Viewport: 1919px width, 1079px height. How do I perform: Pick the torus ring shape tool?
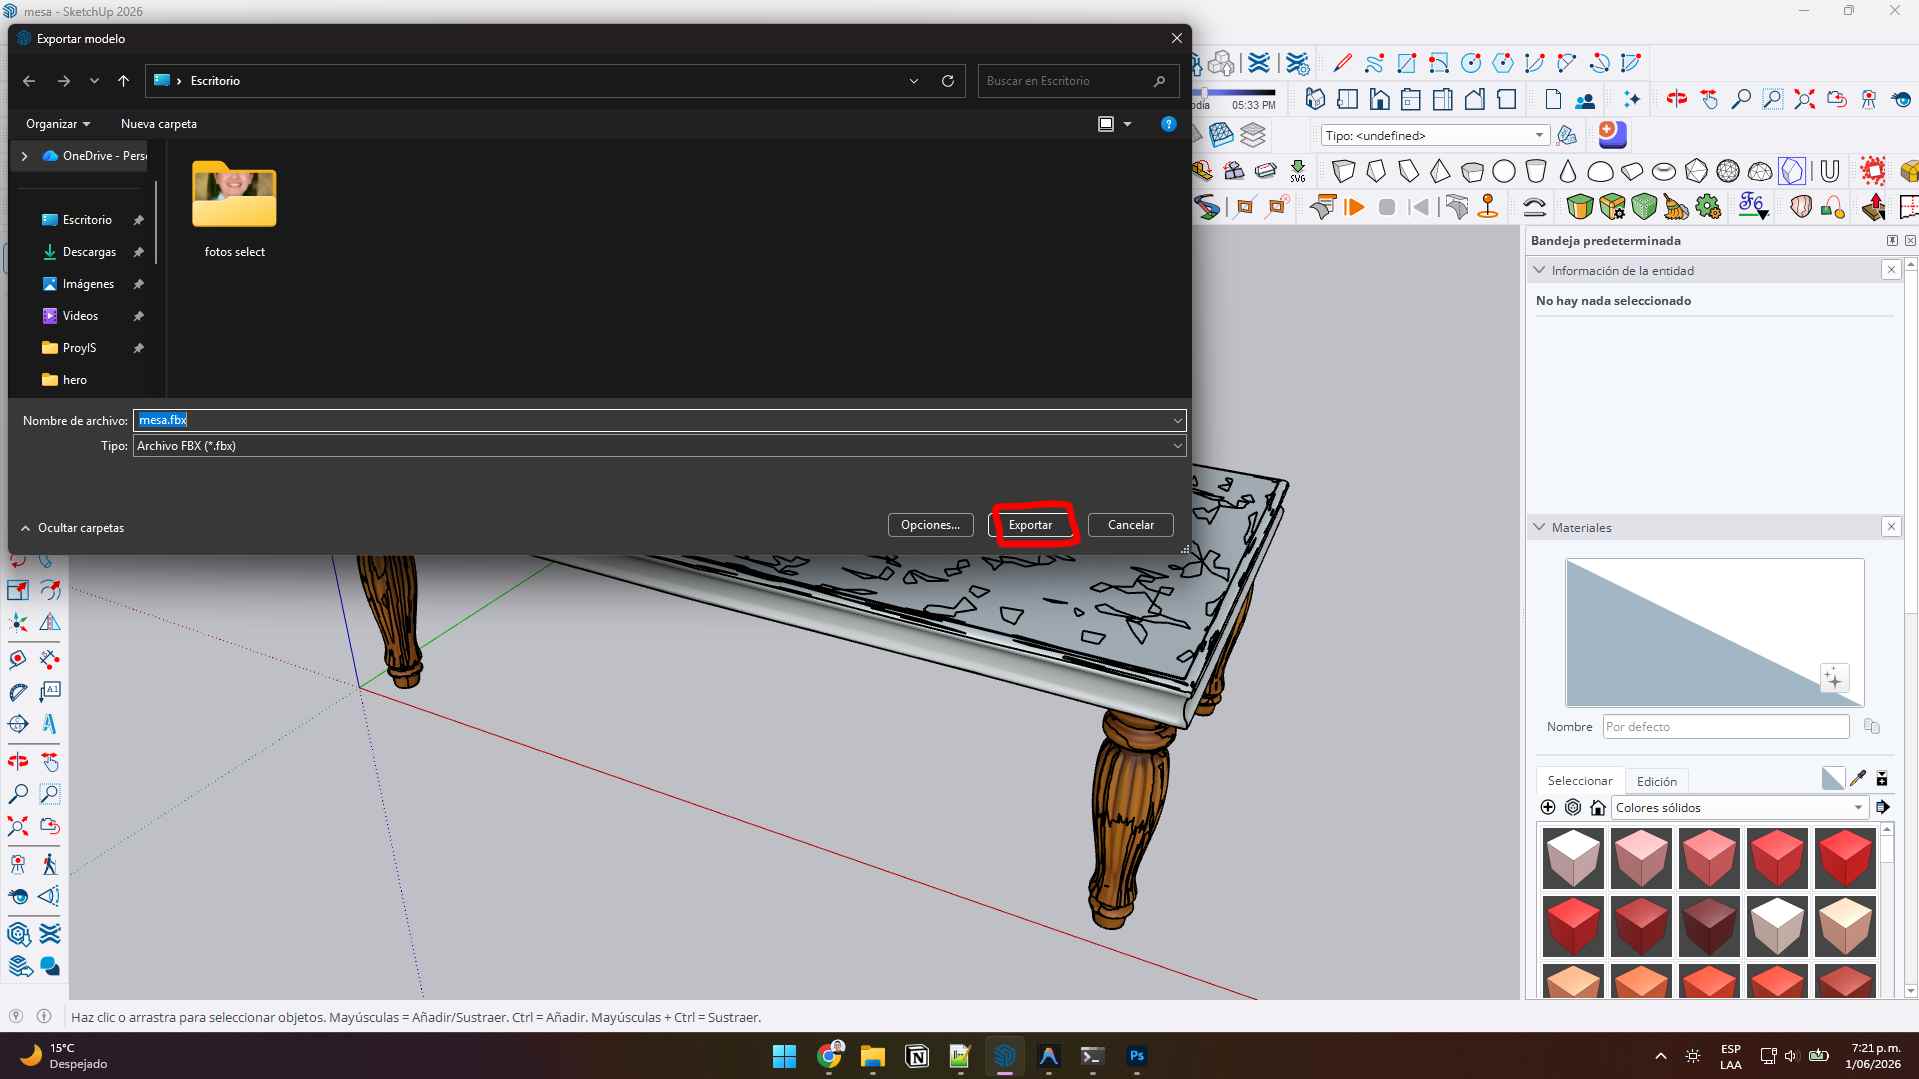click(x=1664, y=171)
